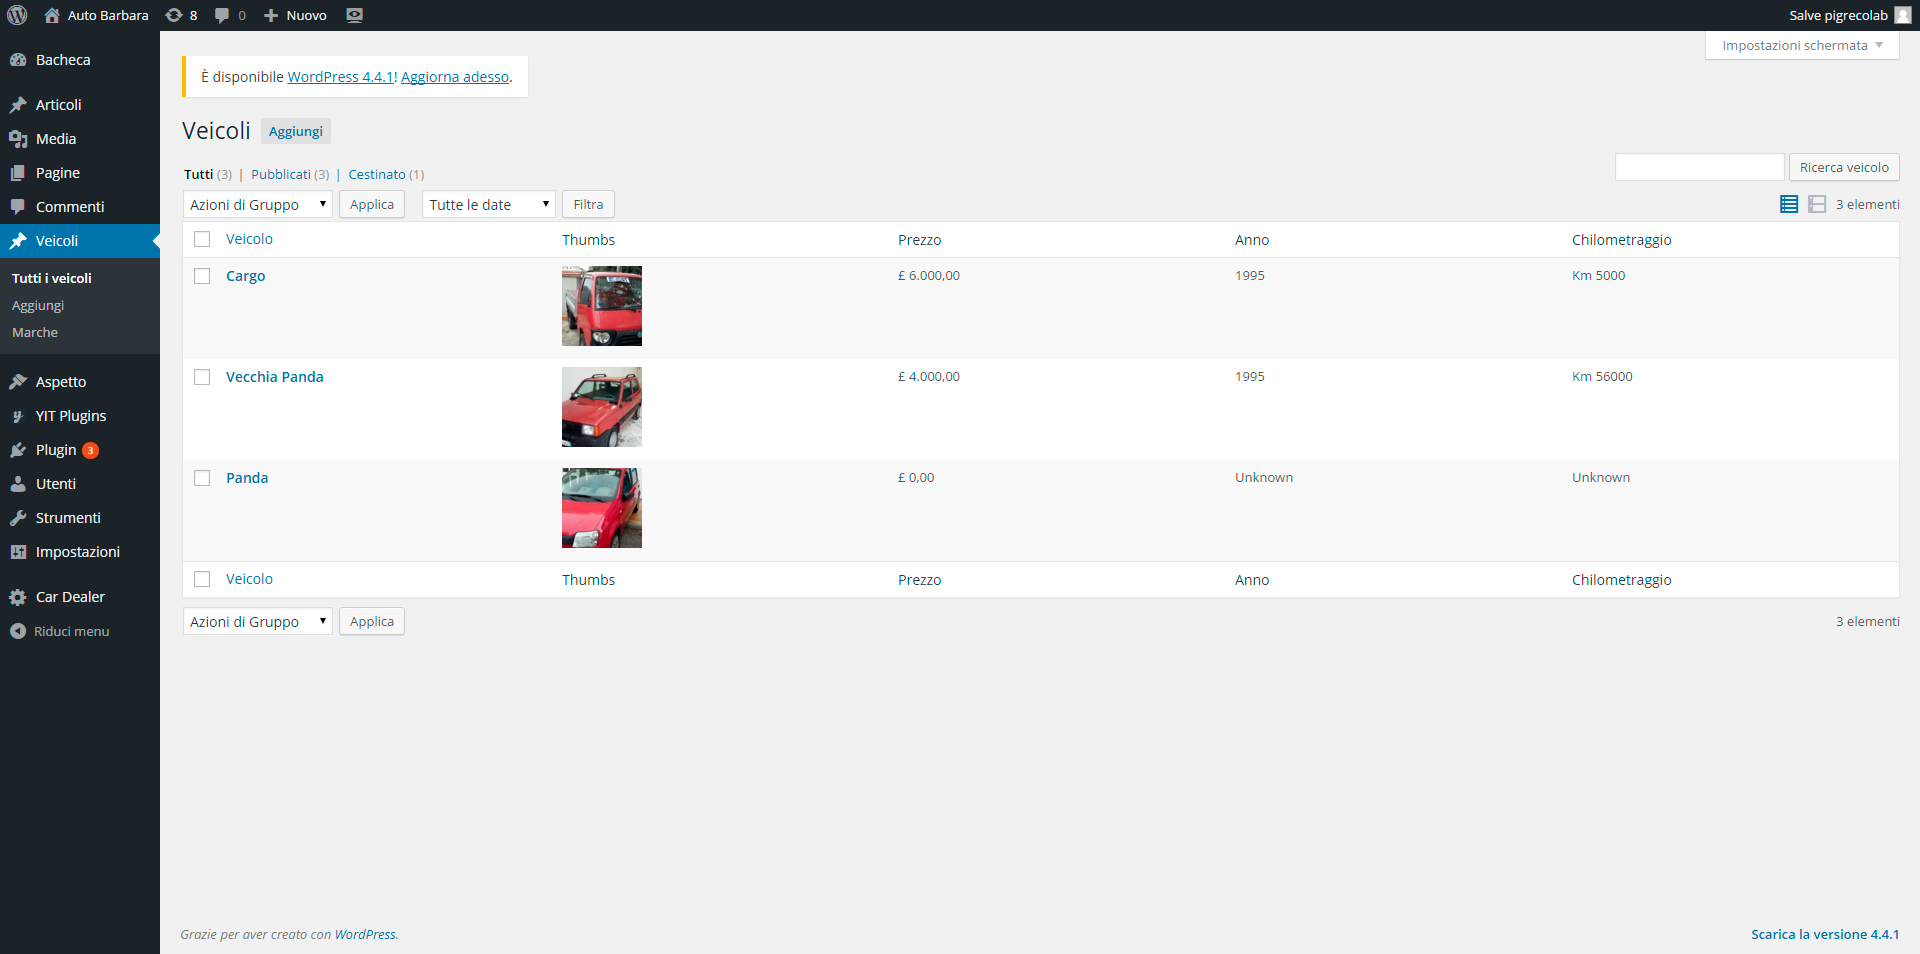Viewport: 1920px width, 954px height.
Task: Expand the Tutte le date dropdown
Action: point(488,204)
